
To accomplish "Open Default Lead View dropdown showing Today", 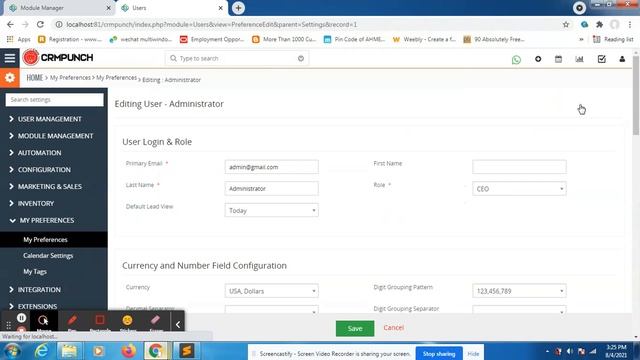I will click(x=271, y=210).
